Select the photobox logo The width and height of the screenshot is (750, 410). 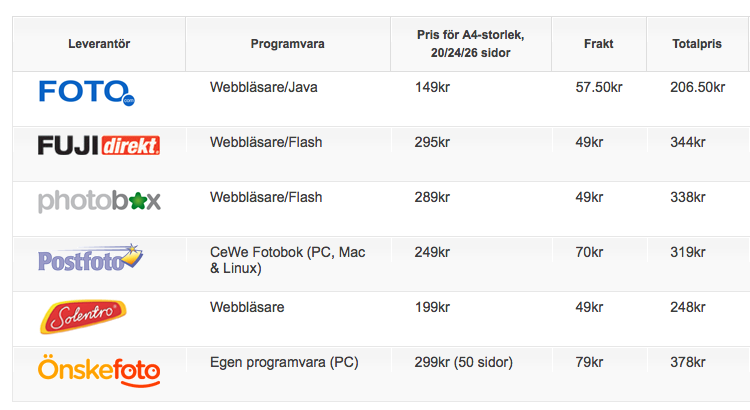pos(99,201)
